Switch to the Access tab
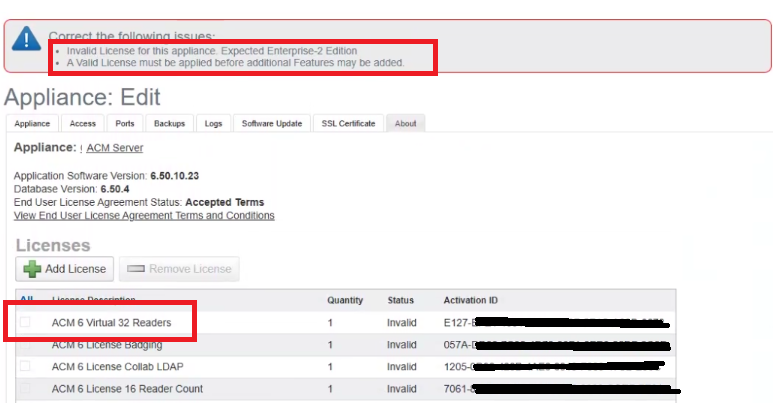 83,124
